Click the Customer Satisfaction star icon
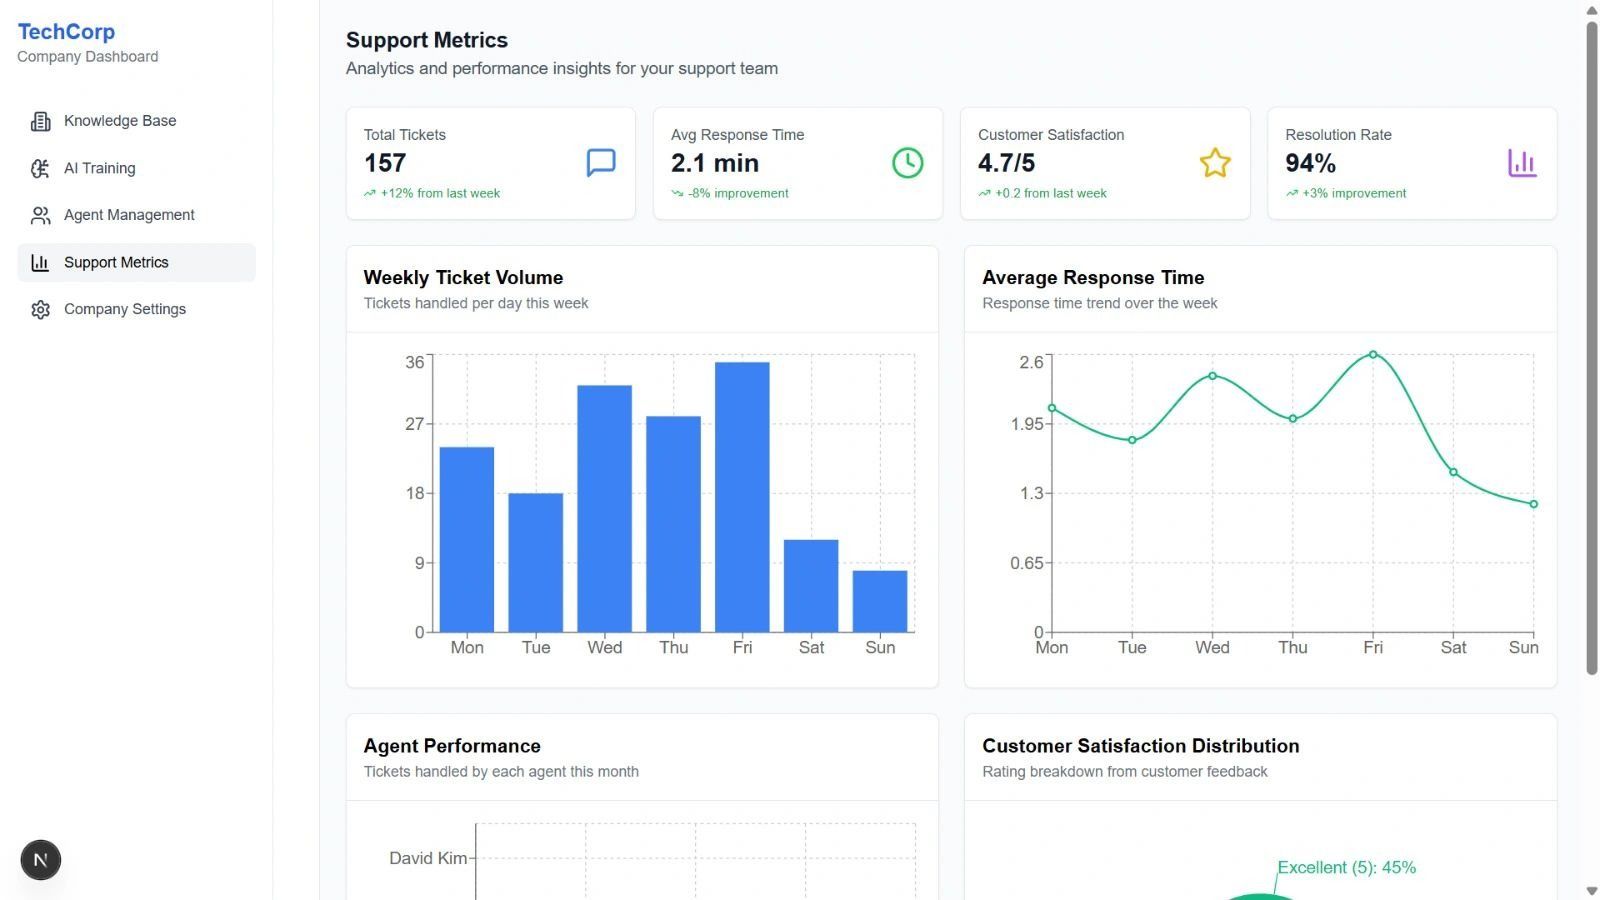Screen dimensions: 1600x900 pos(1214,163)
